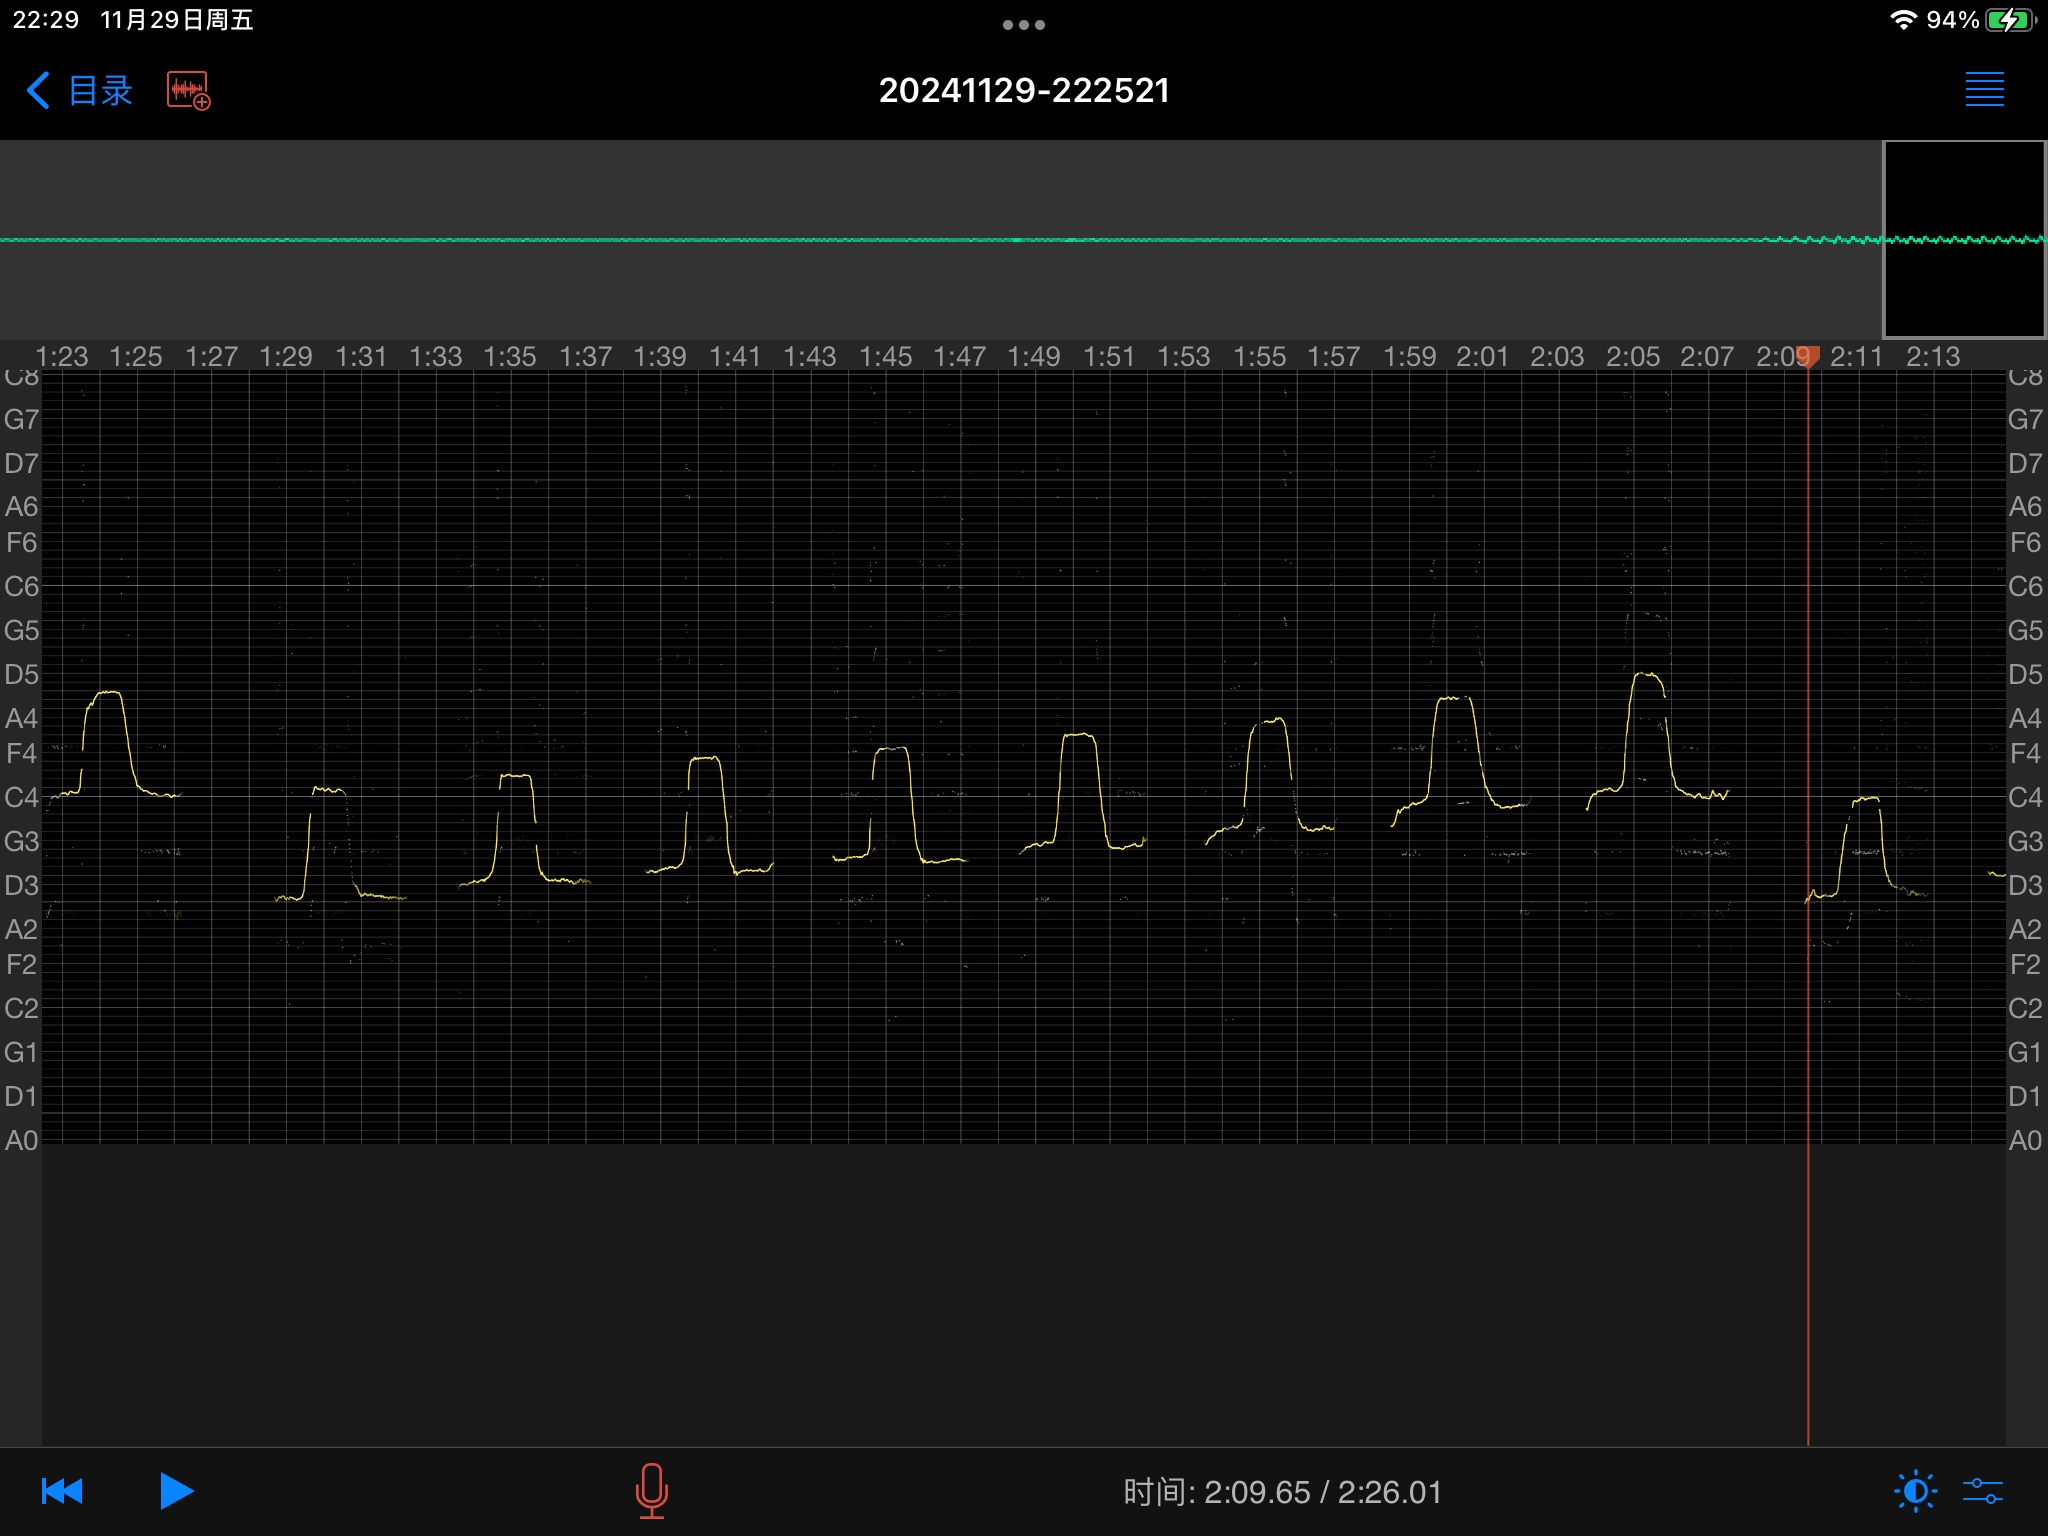Open the list menu icon at top right

(x=1984, y=90)
